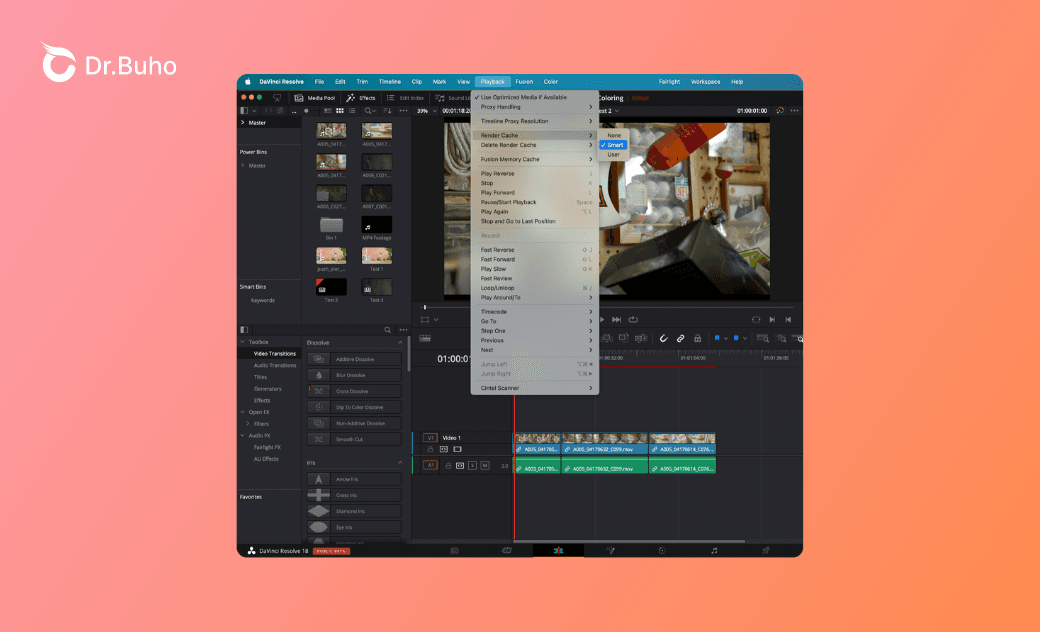Screen dimensions: 1040x632
Task: Choose Play Reverse from Playback menu
Action: coord(497,174)
